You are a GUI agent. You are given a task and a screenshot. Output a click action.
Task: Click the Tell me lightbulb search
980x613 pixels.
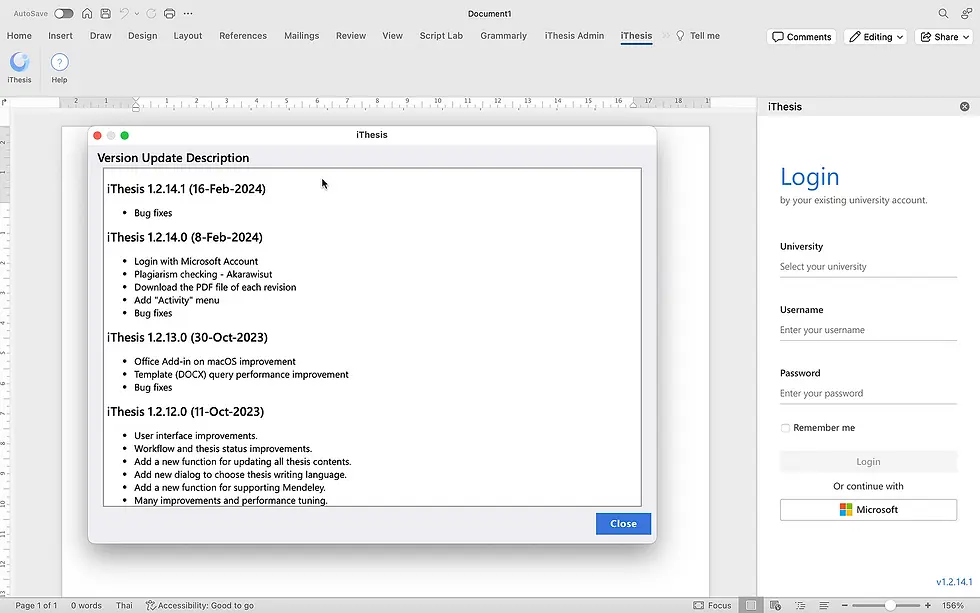698,36
